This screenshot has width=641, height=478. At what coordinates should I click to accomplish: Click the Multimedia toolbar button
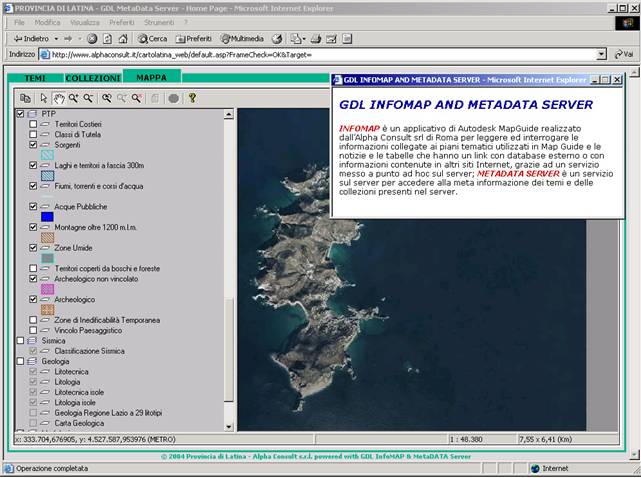[x=242, y=39]
